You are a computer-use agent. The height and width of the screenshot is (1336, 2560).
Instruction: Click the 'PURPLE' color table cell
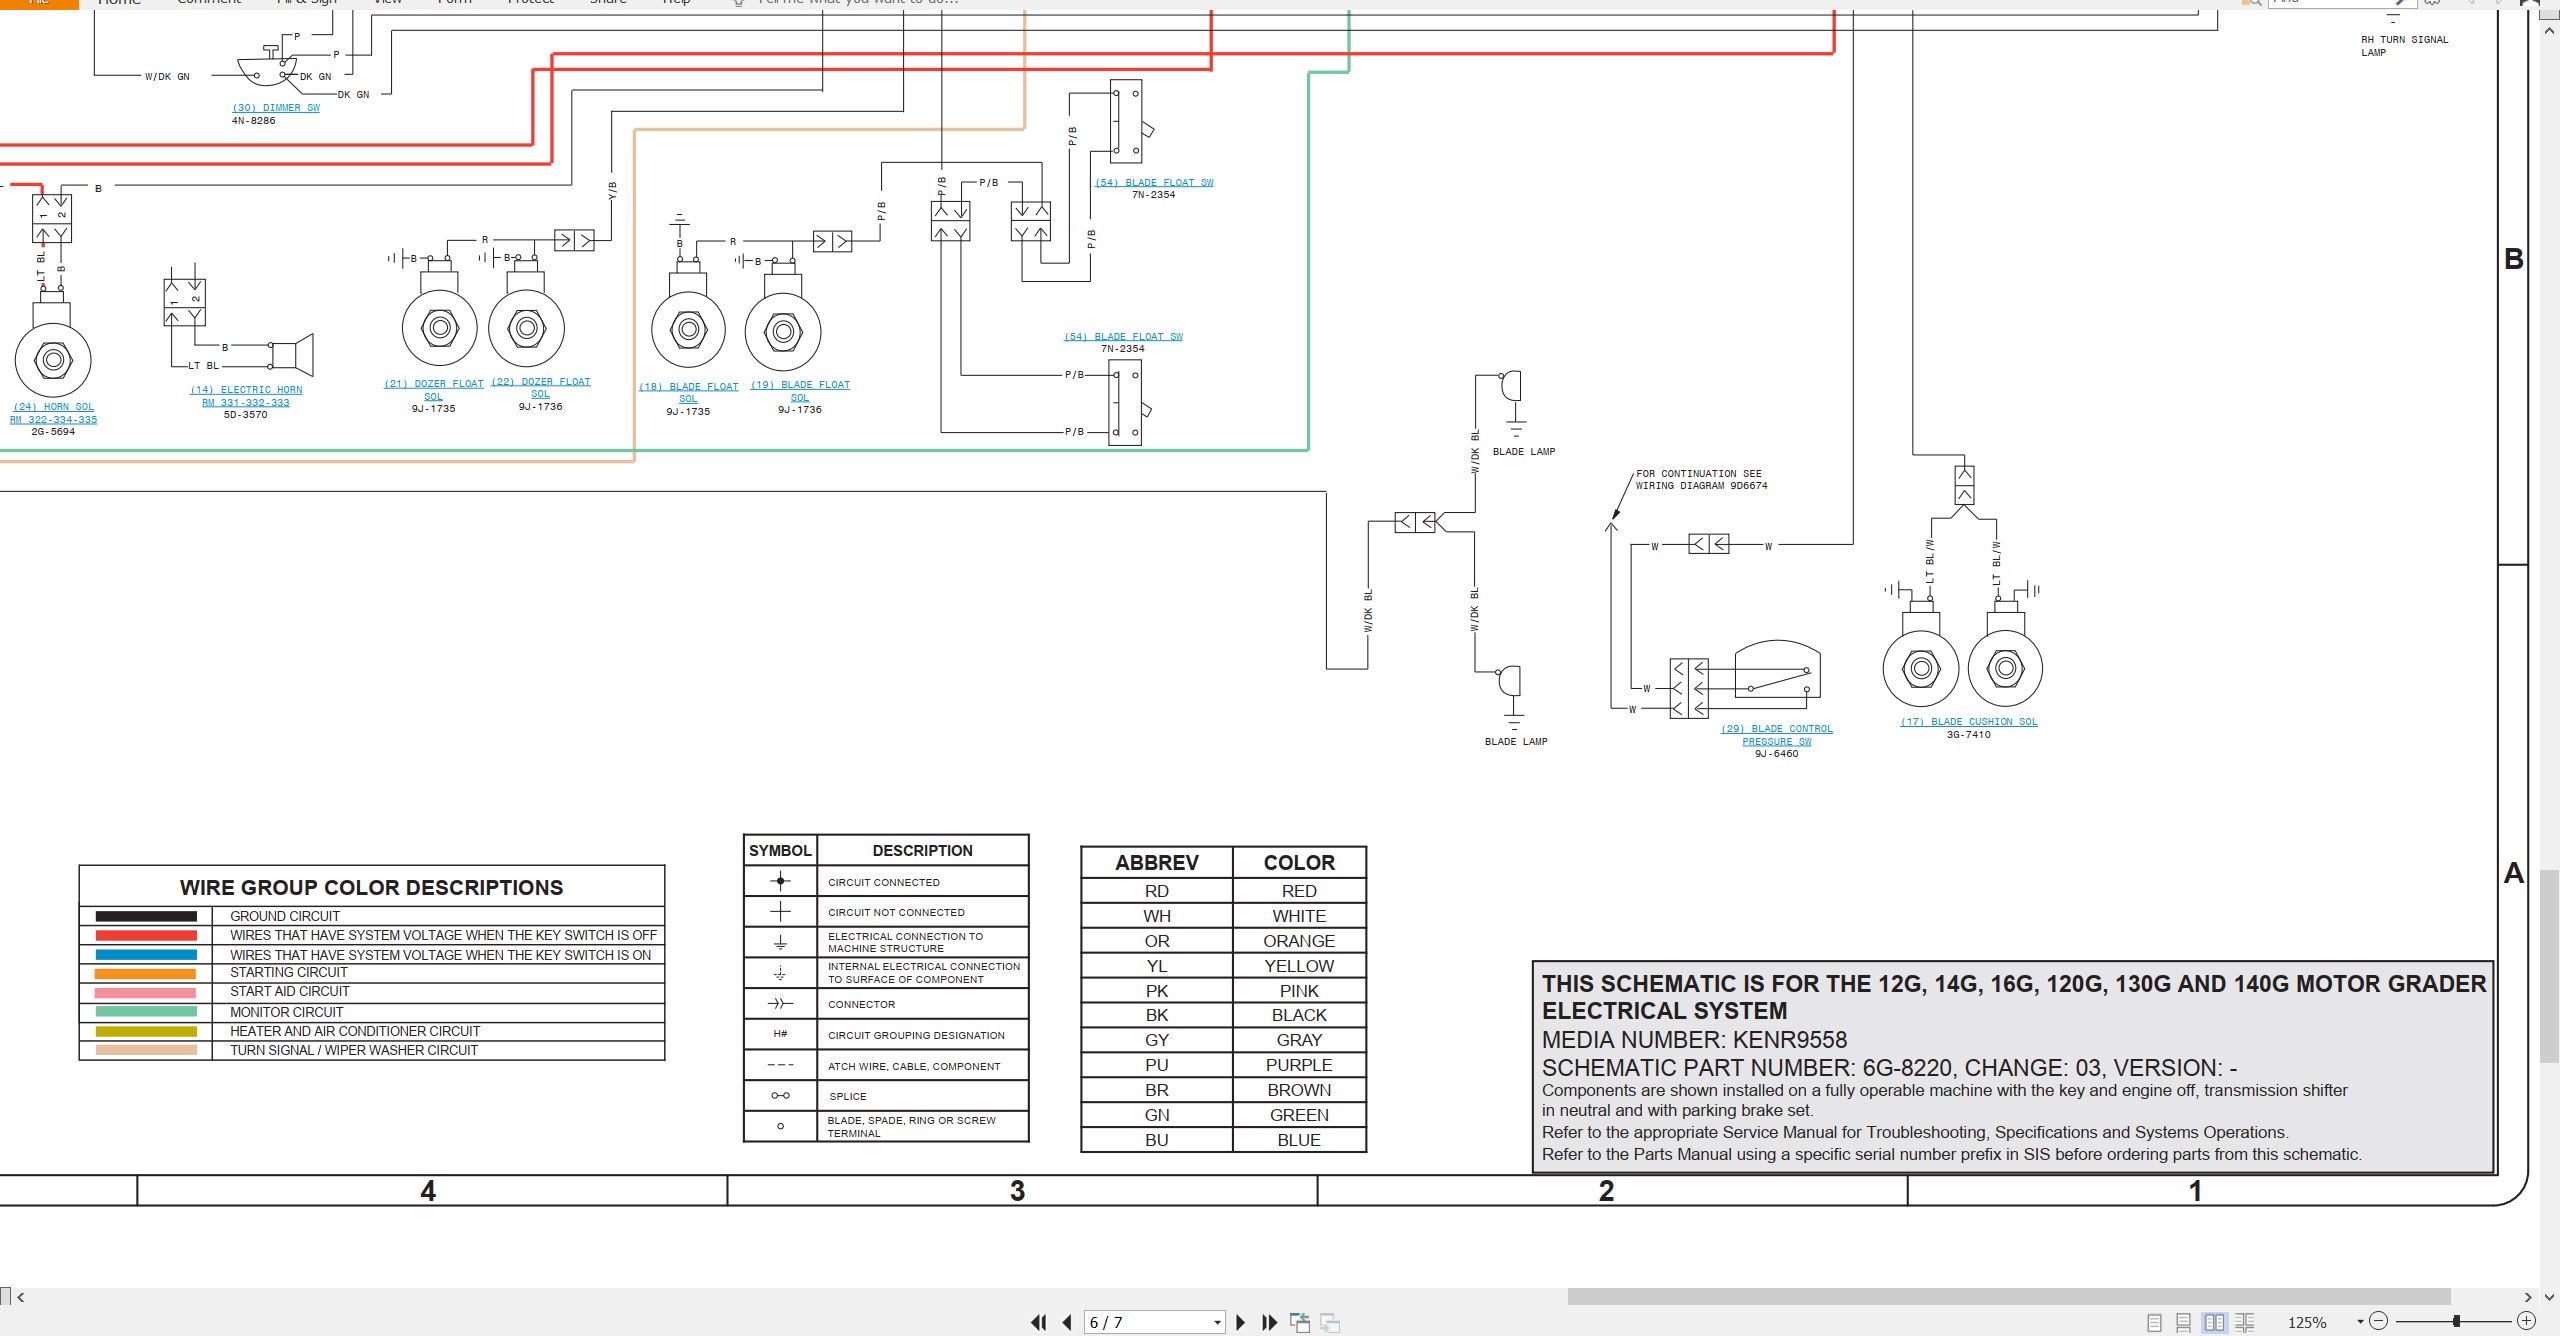tap(1299, 1065)
